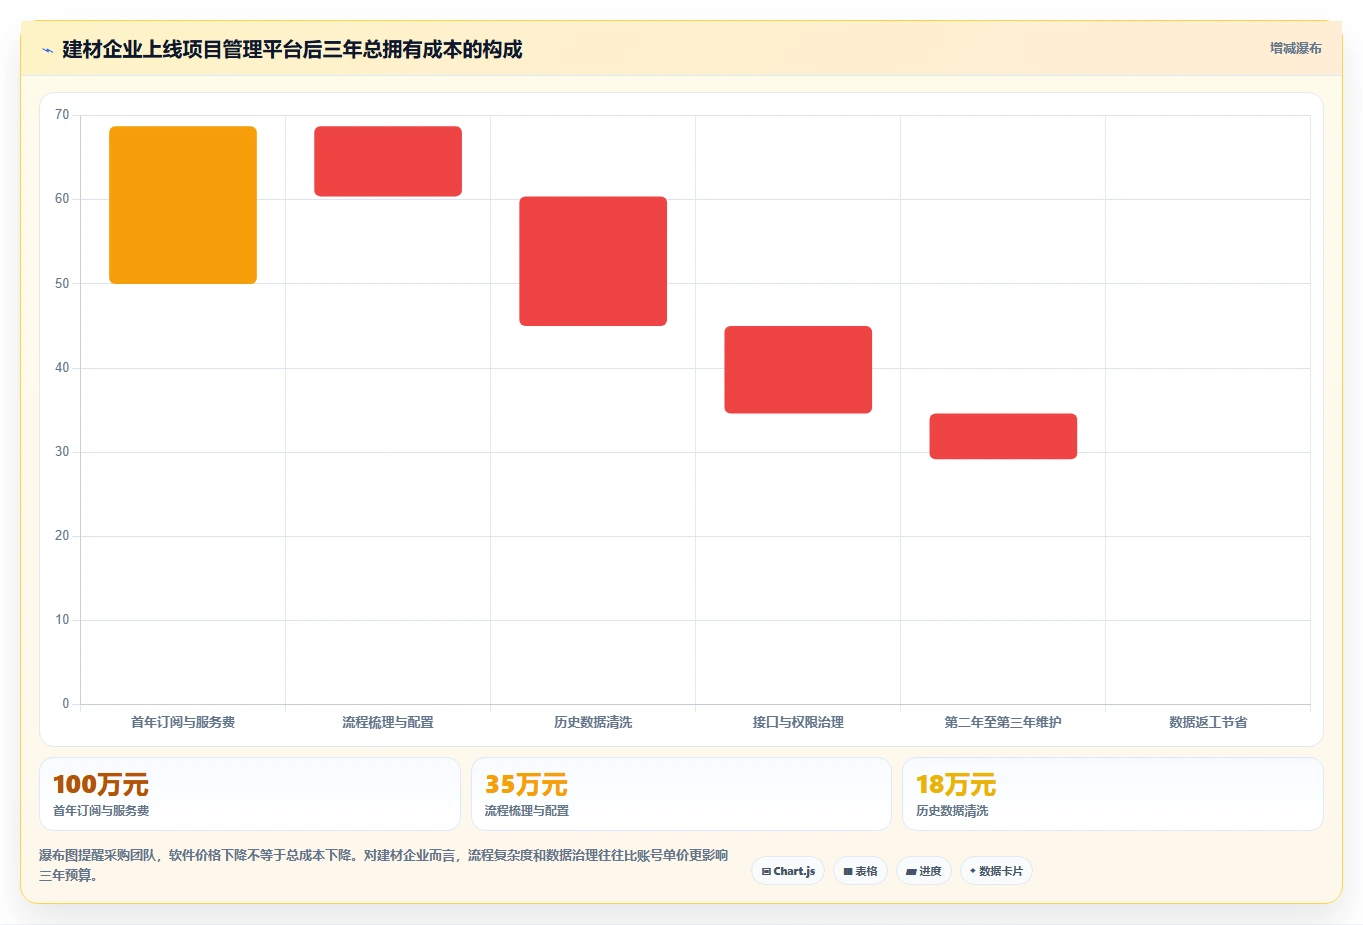Click the footer note starting with 瀑布图提醒采购团队
Screen dimensions: 1363x925
384,865
